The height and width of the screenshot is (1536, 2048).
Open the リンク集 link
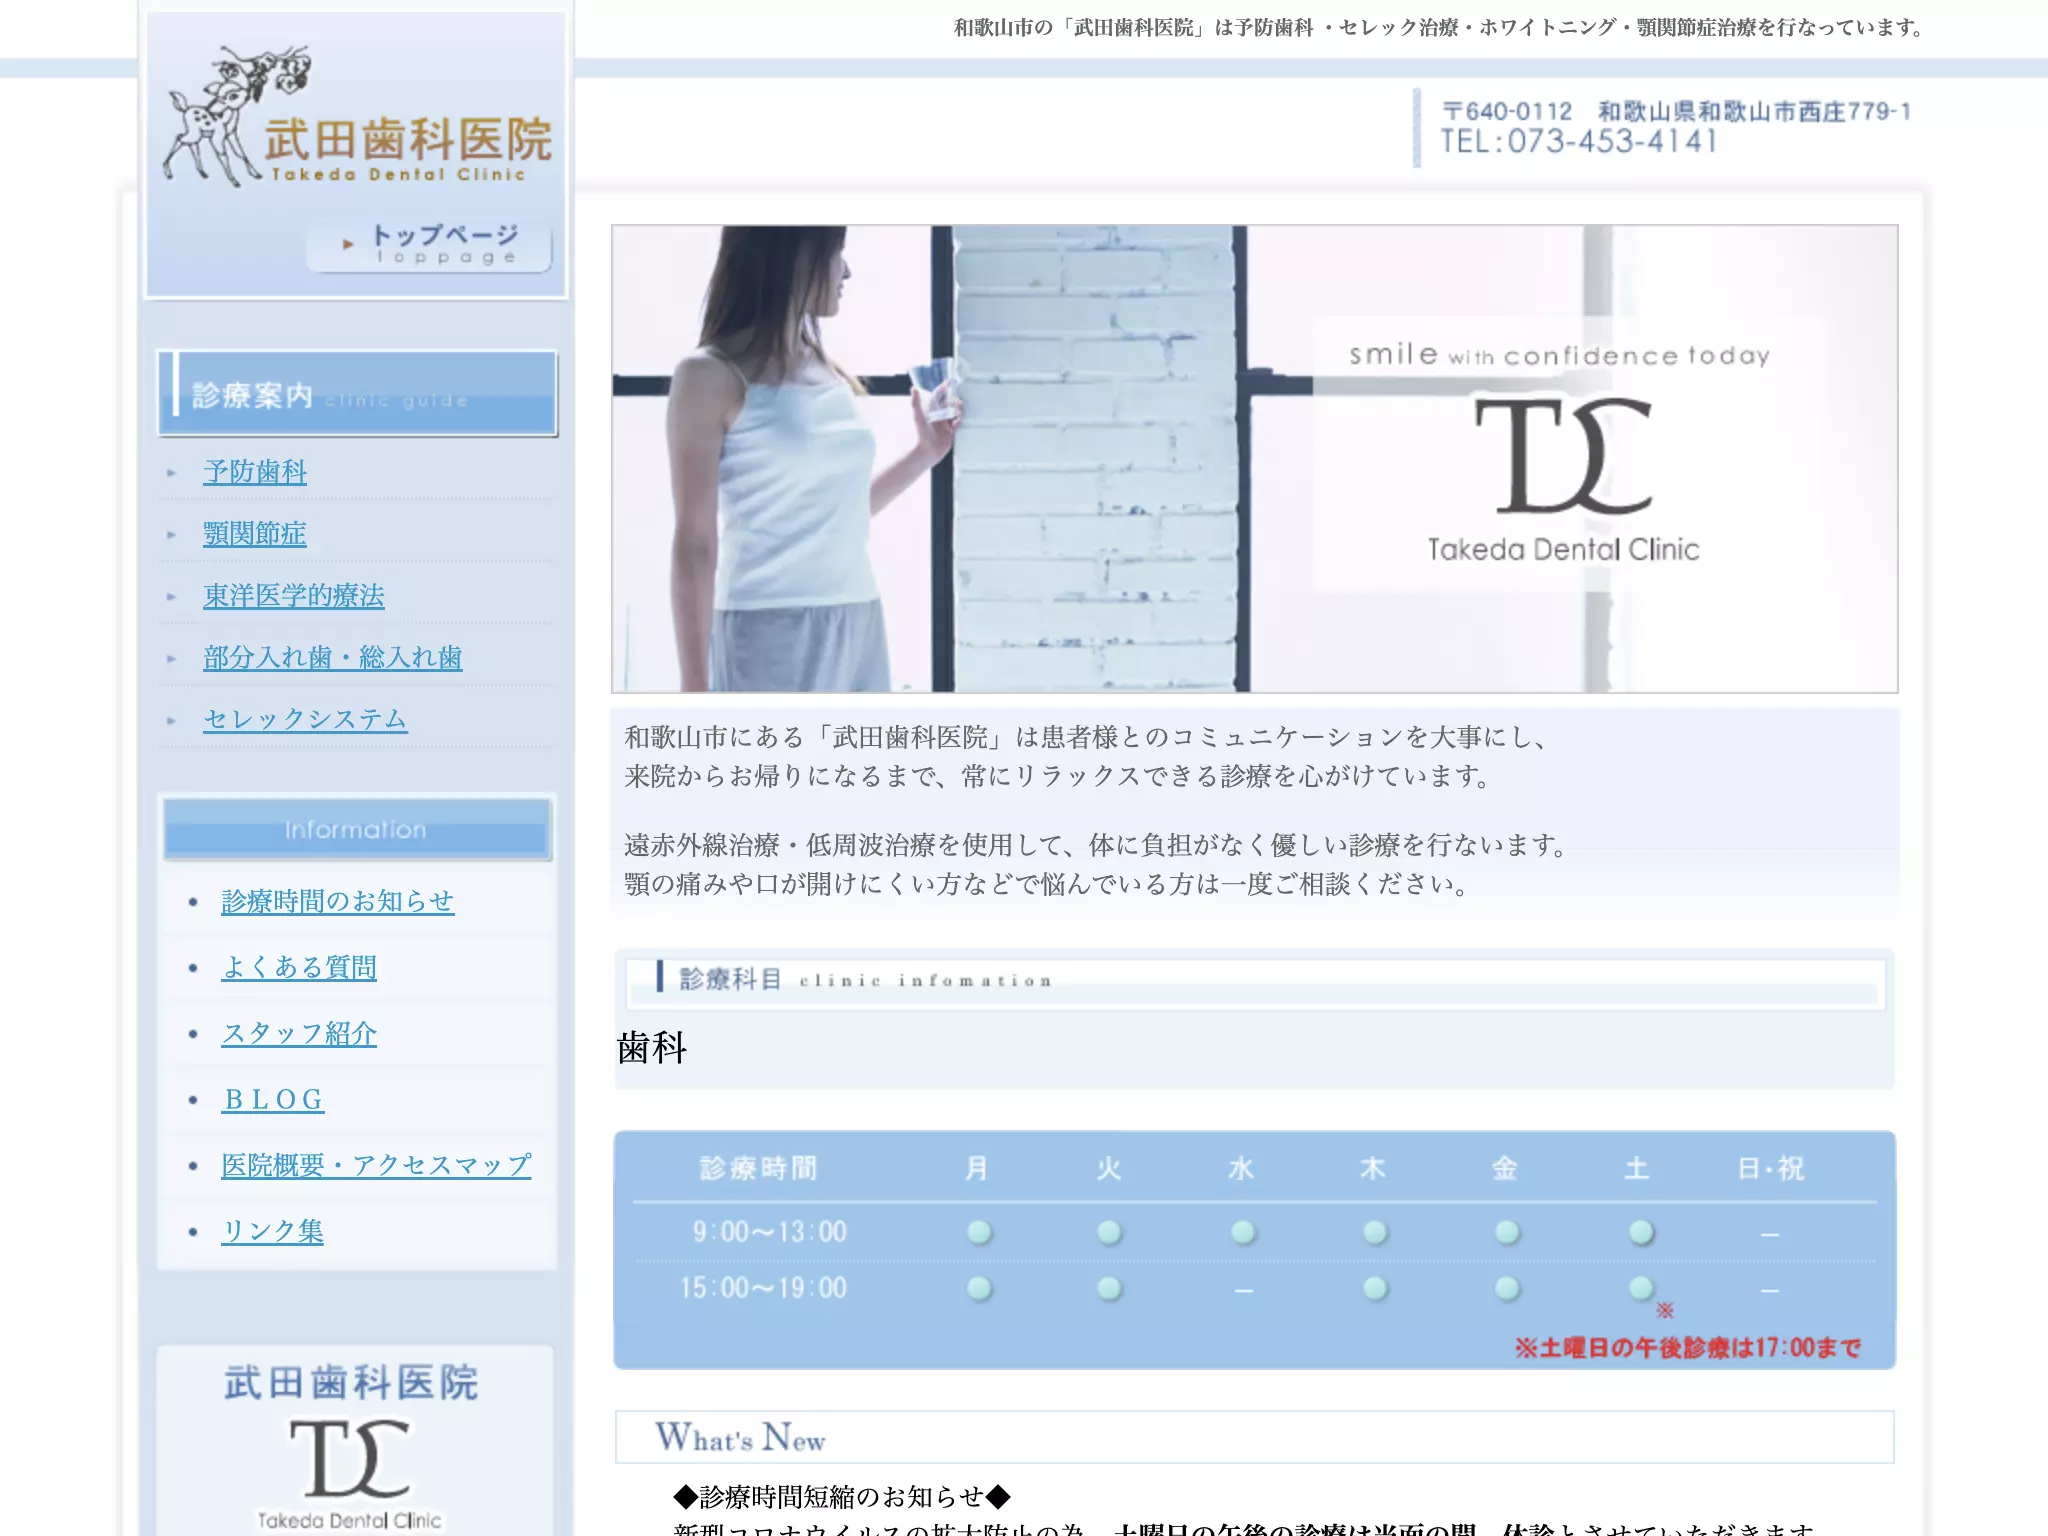click(x=273, y=1231)
